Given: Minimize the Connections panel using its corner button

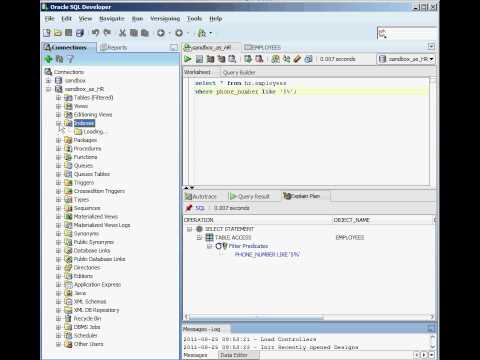Looking at the screenshot, I should (173, 47).
